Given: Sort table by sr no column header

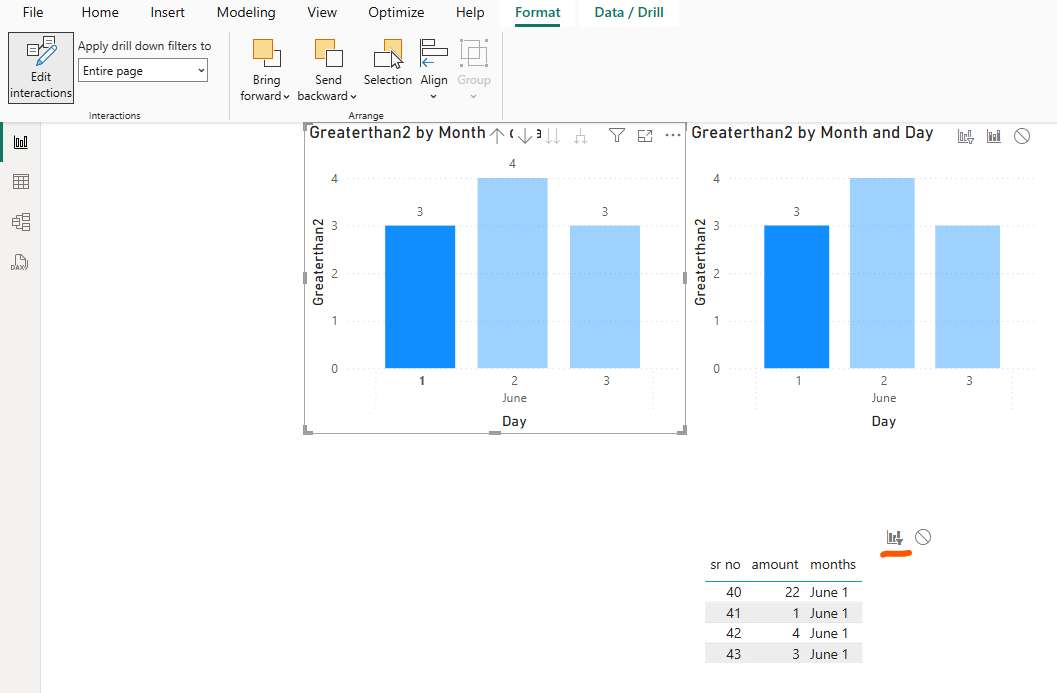Looking at the screenshot, I should coord(725,565).
